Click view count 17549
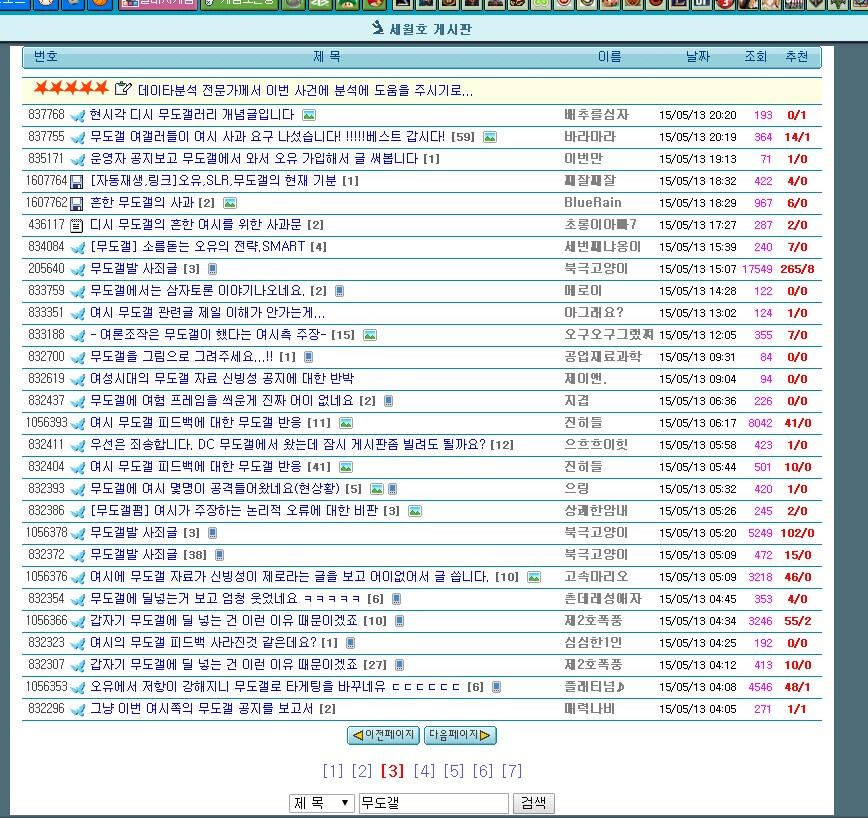This screenshot has height=818, width=868. [x=757, y=269]
